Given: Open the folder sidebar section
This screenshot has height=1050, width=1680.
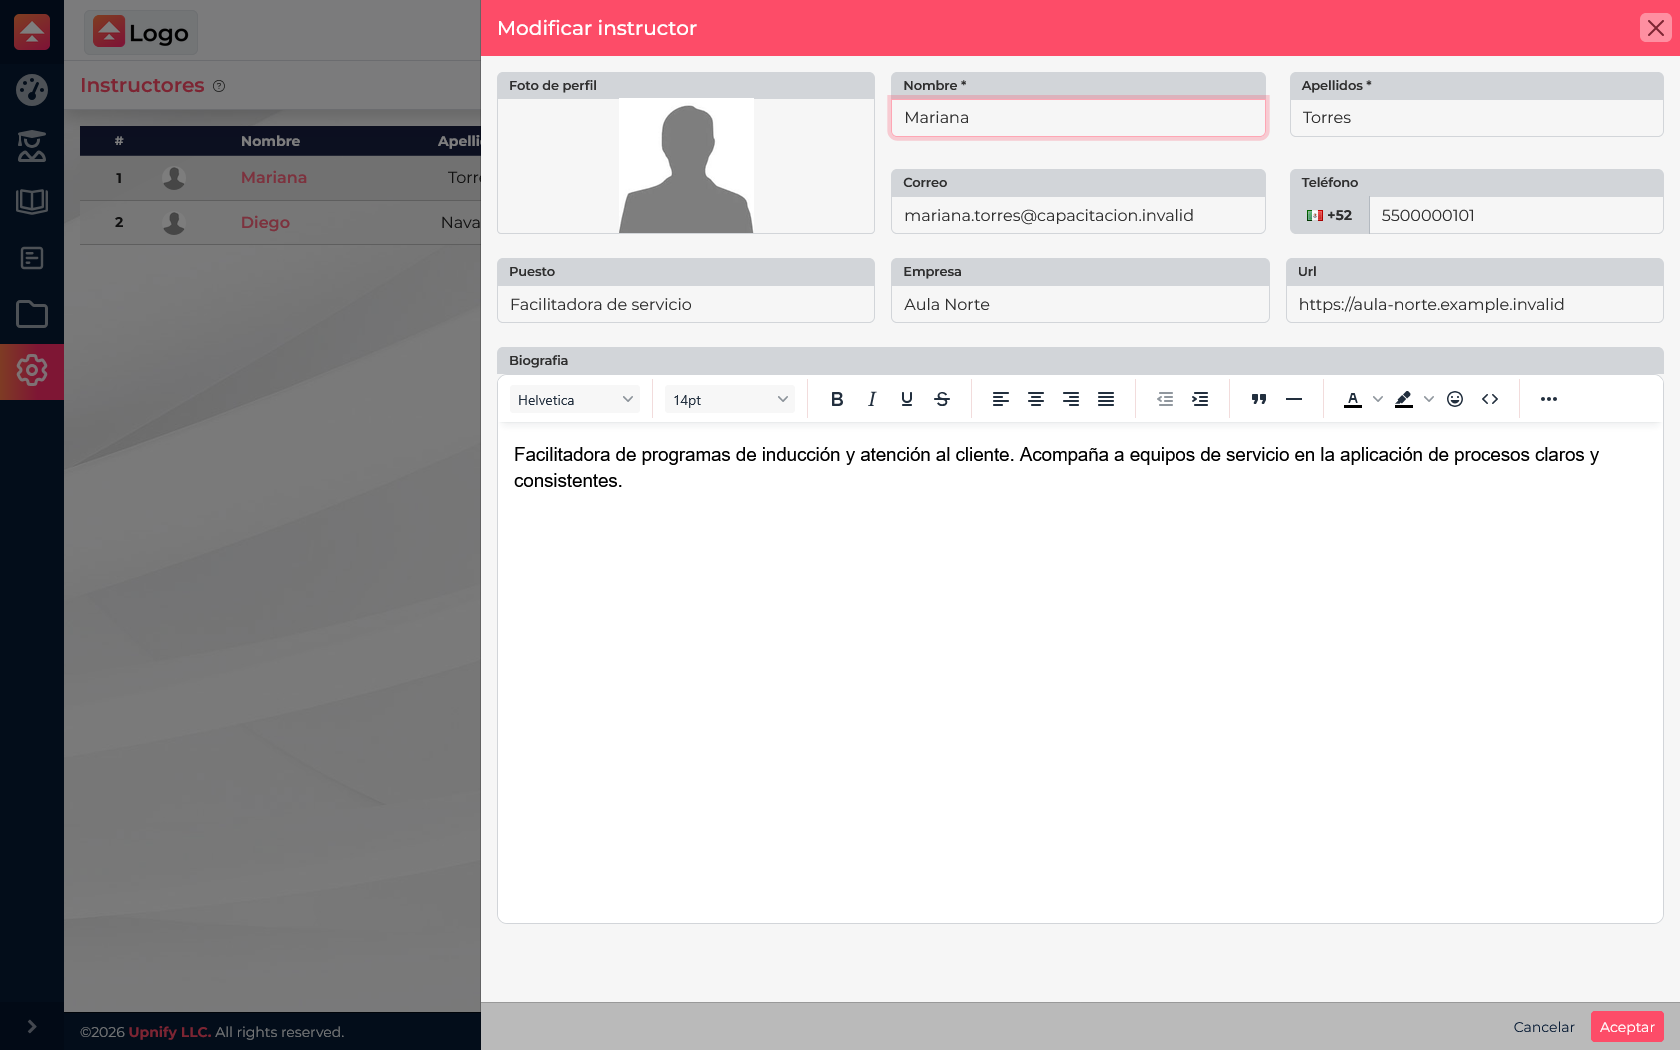Looking at the screenshot, I should click(32, 314).
